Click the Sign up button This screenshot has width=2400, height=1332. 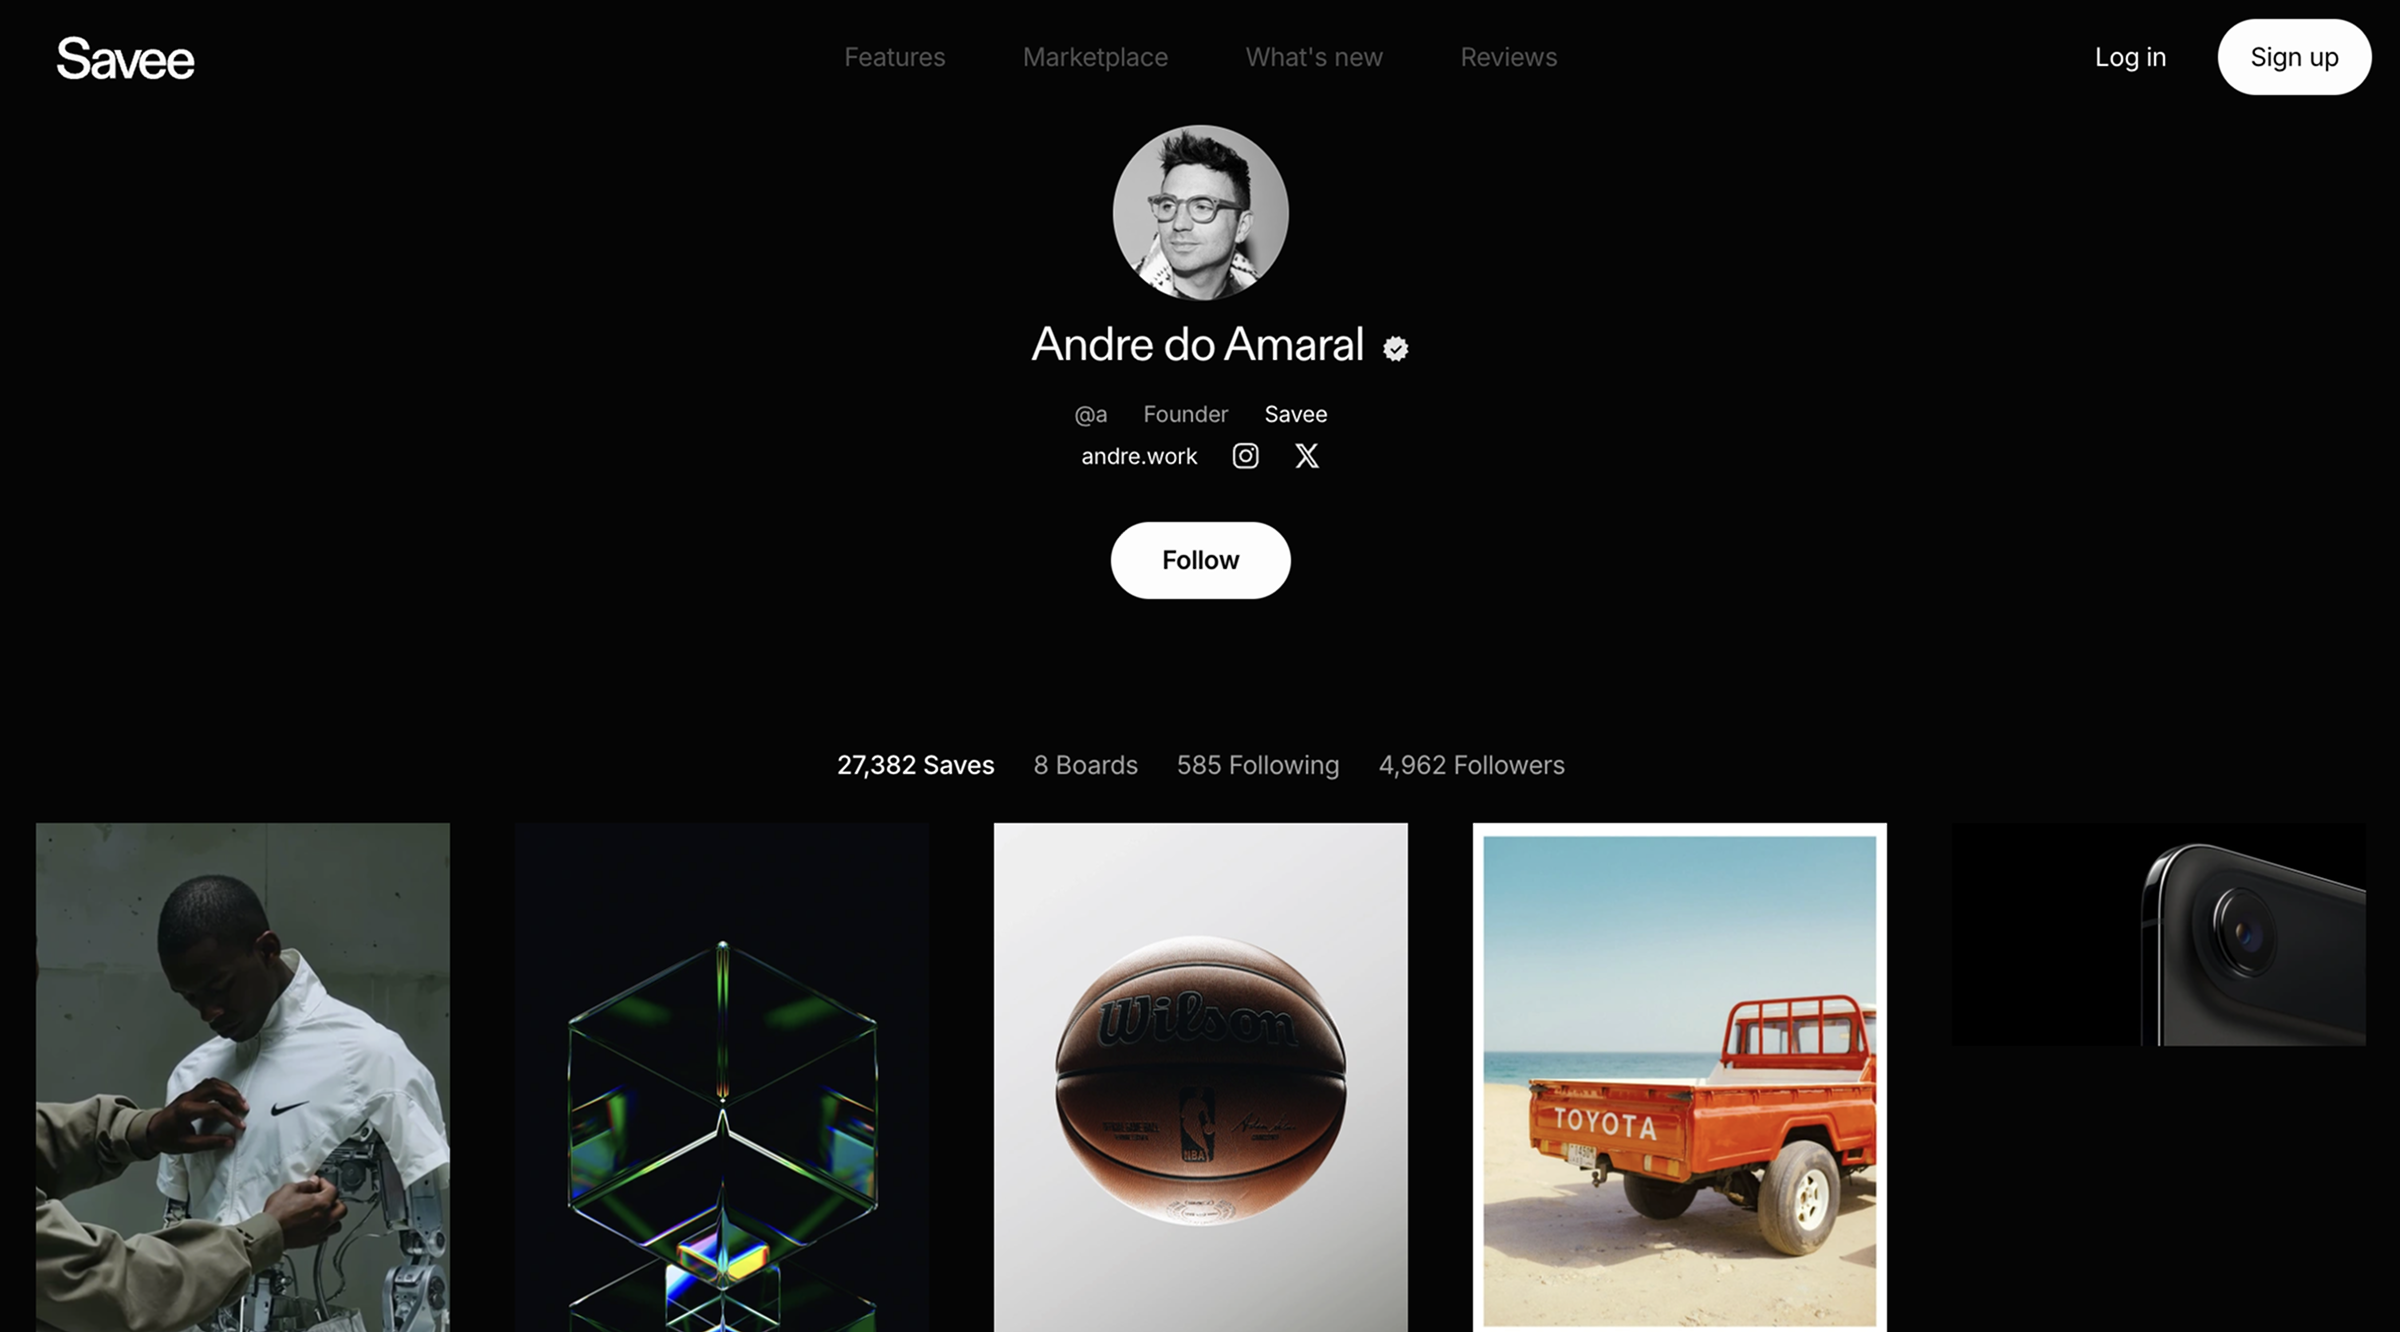tap(2294, 57)
